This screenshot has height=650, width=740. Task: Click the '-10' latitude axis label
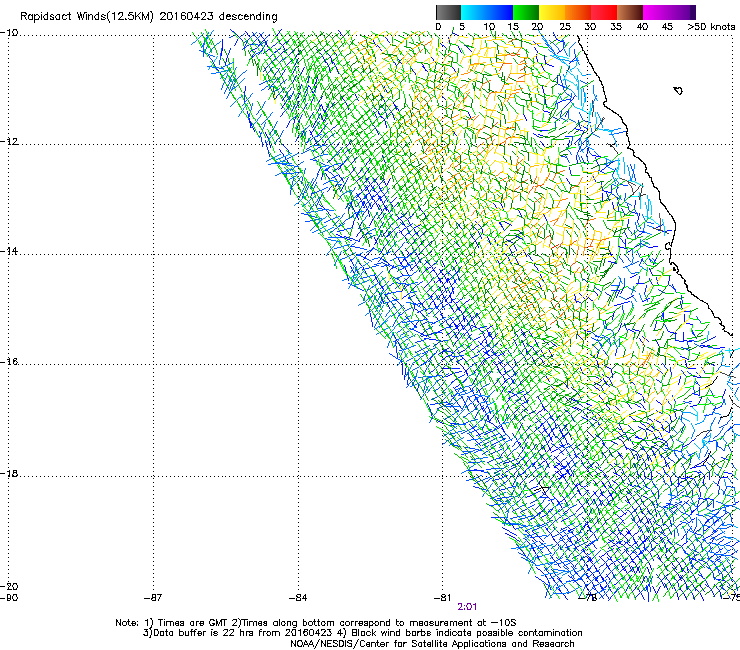9,33
